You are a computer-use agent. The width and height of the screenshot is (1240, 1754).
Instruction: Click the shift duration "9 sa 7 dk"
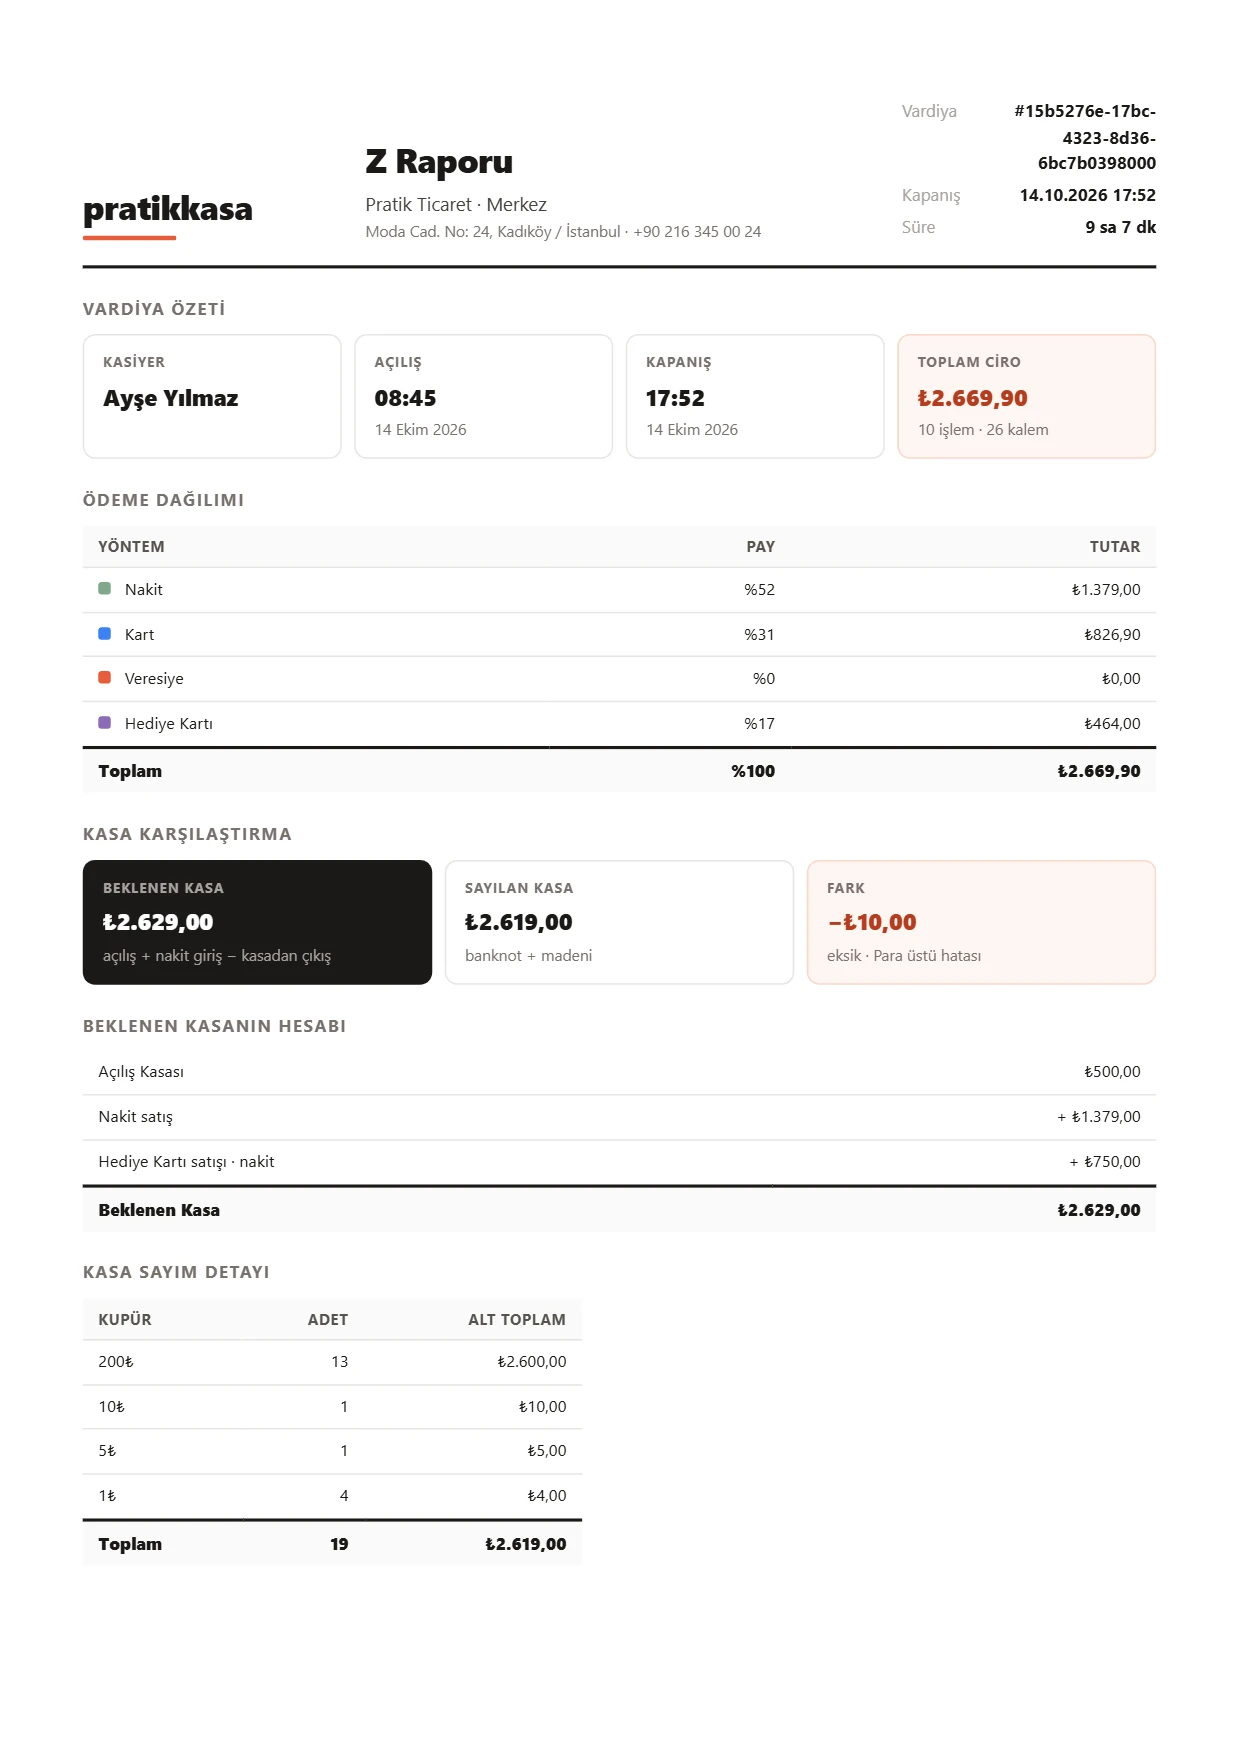pyautogui.click(x=1120, y=227)
